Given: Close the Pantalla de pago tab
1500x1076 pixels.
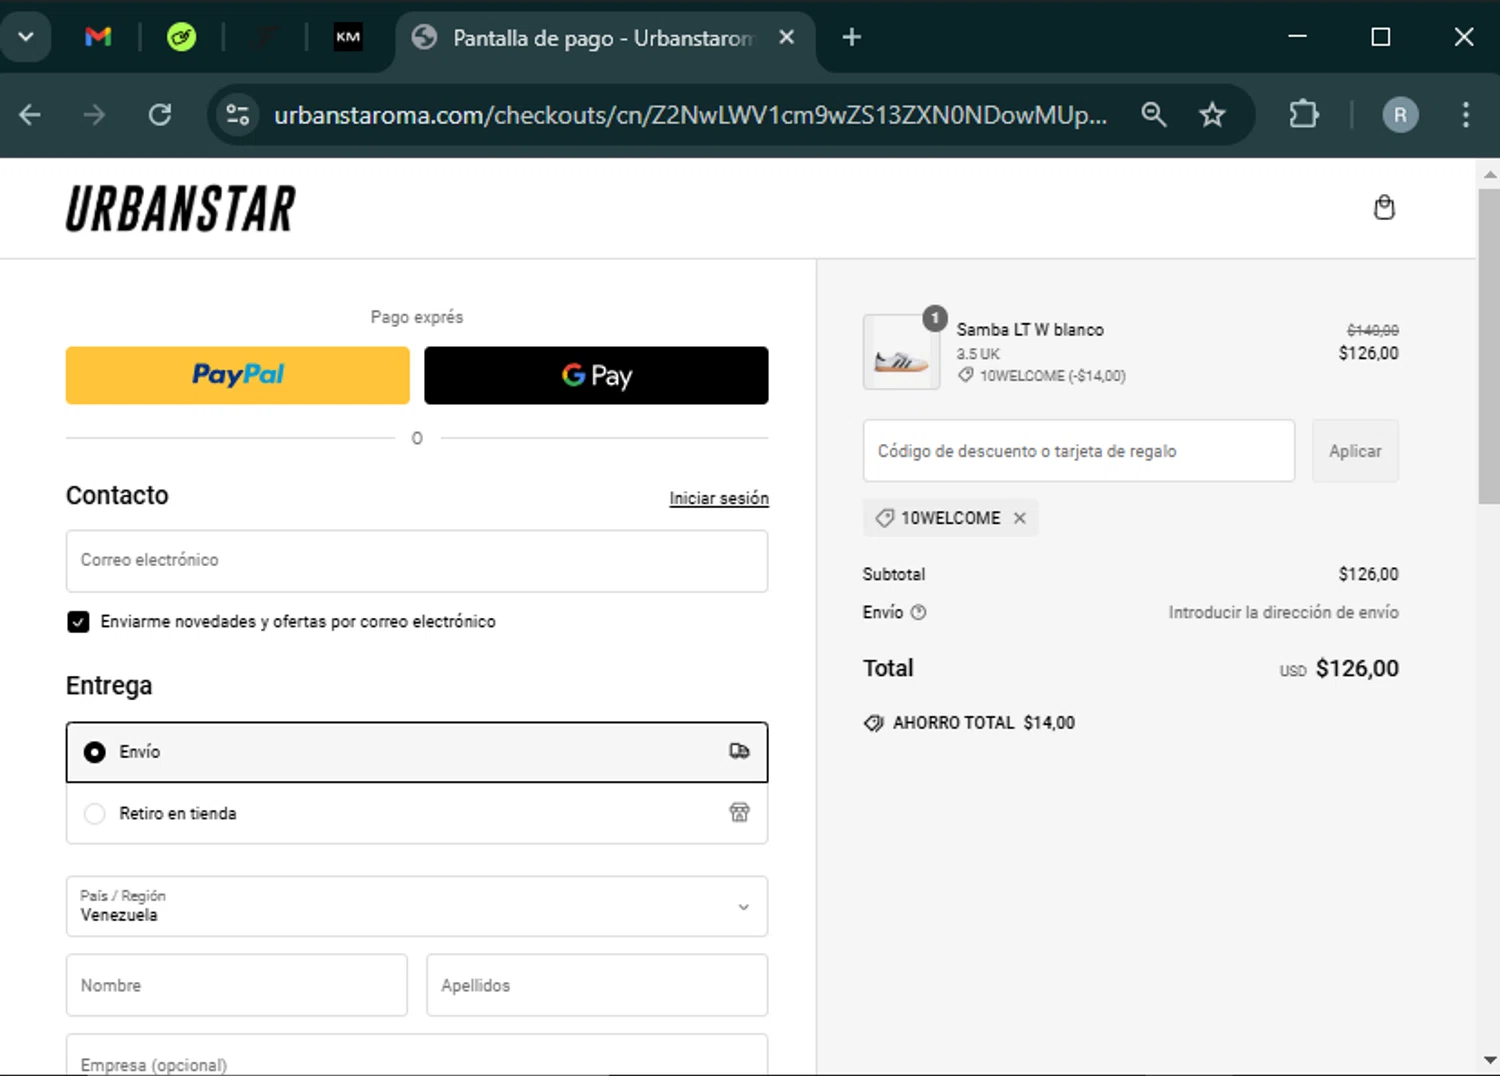Looking at the screenshot, I should (787, 37).
